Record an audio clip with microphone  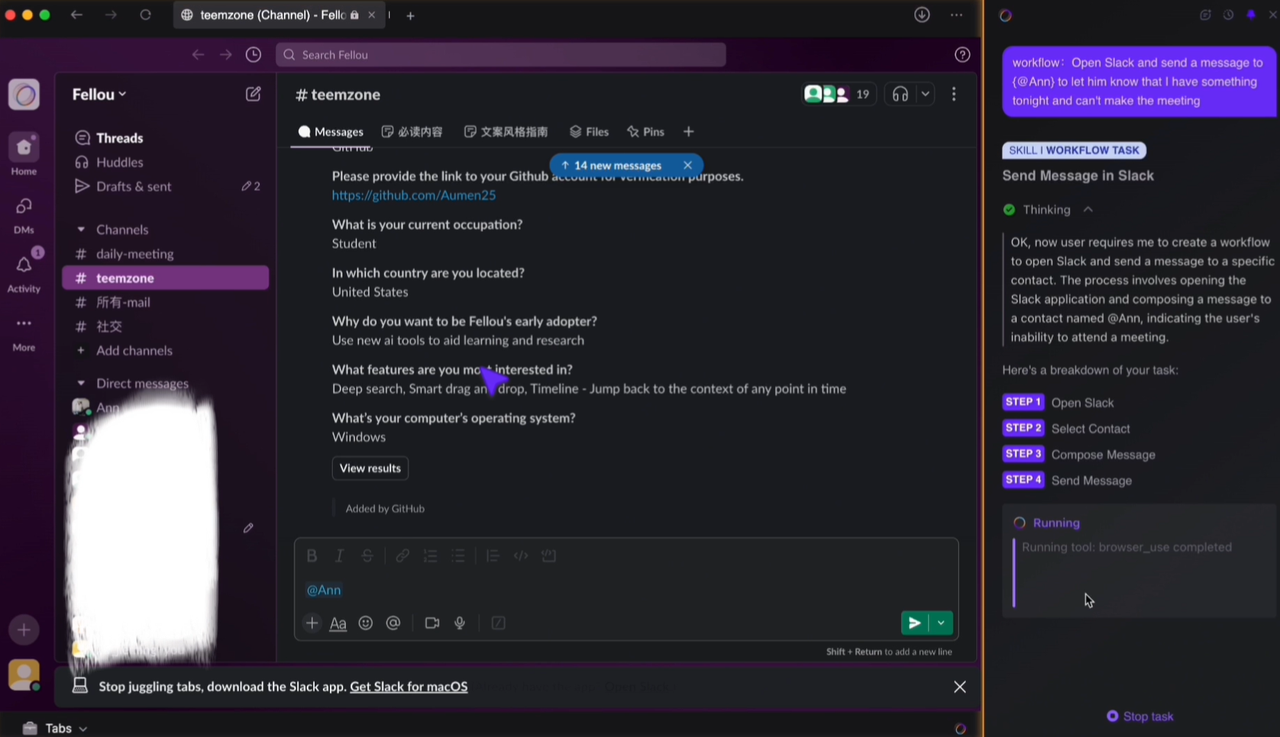click(460, 623)
